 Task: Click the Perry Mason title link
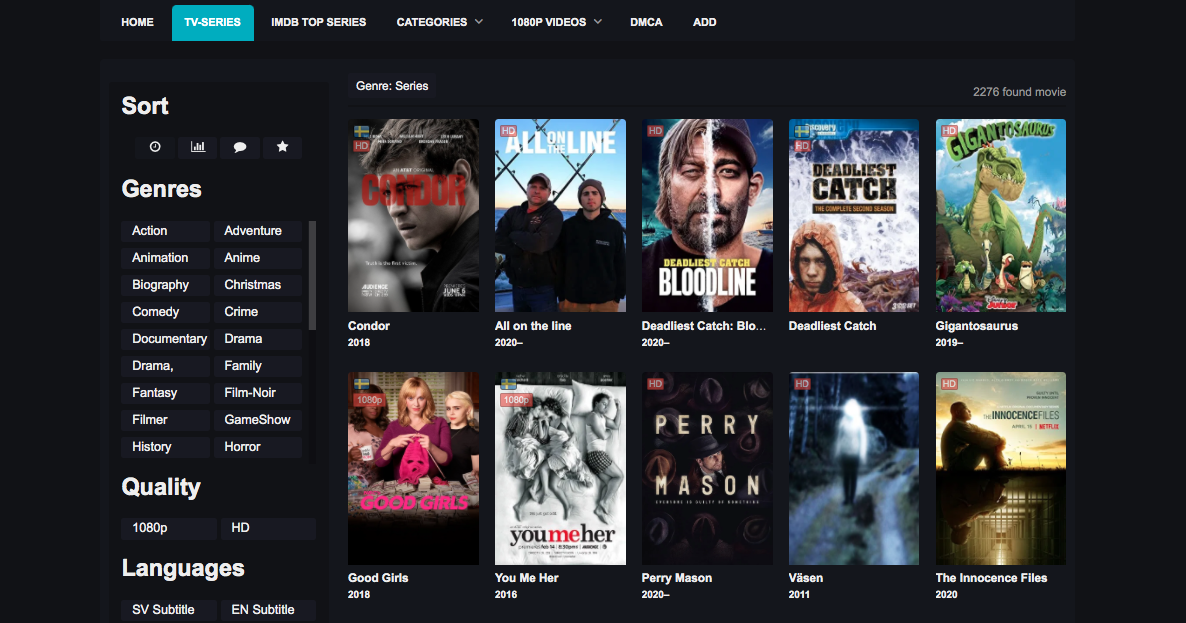(x=677, y=578)
